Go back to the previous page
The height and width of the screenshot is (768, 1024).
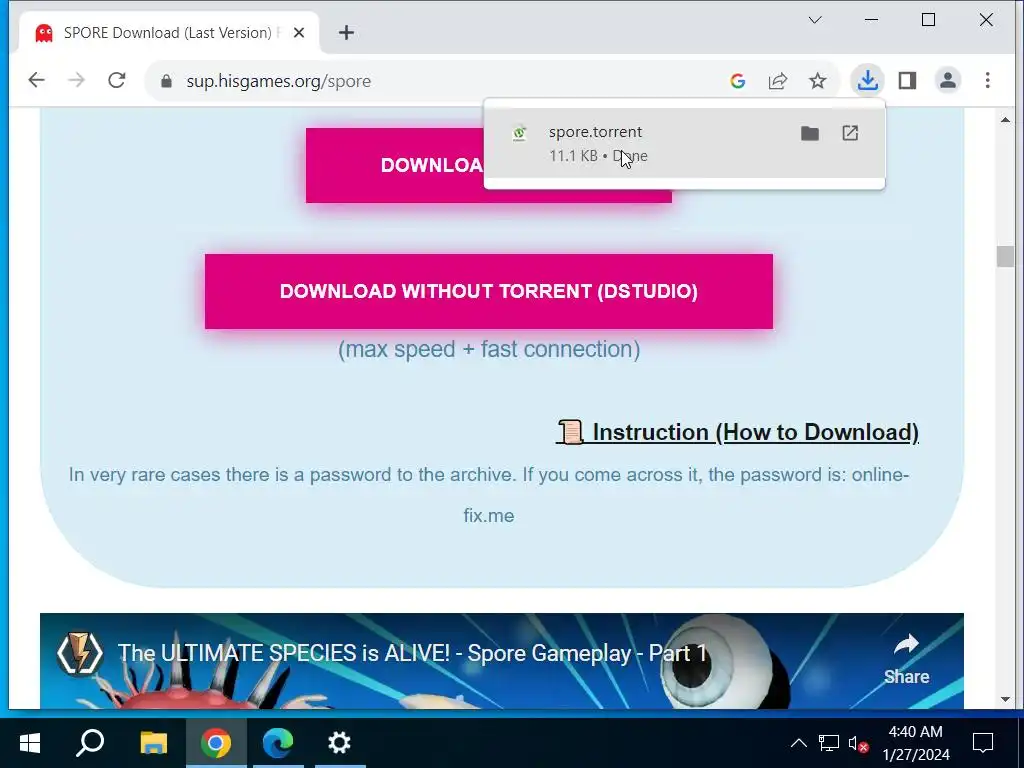pyautogui.click(x=37, y=80)
